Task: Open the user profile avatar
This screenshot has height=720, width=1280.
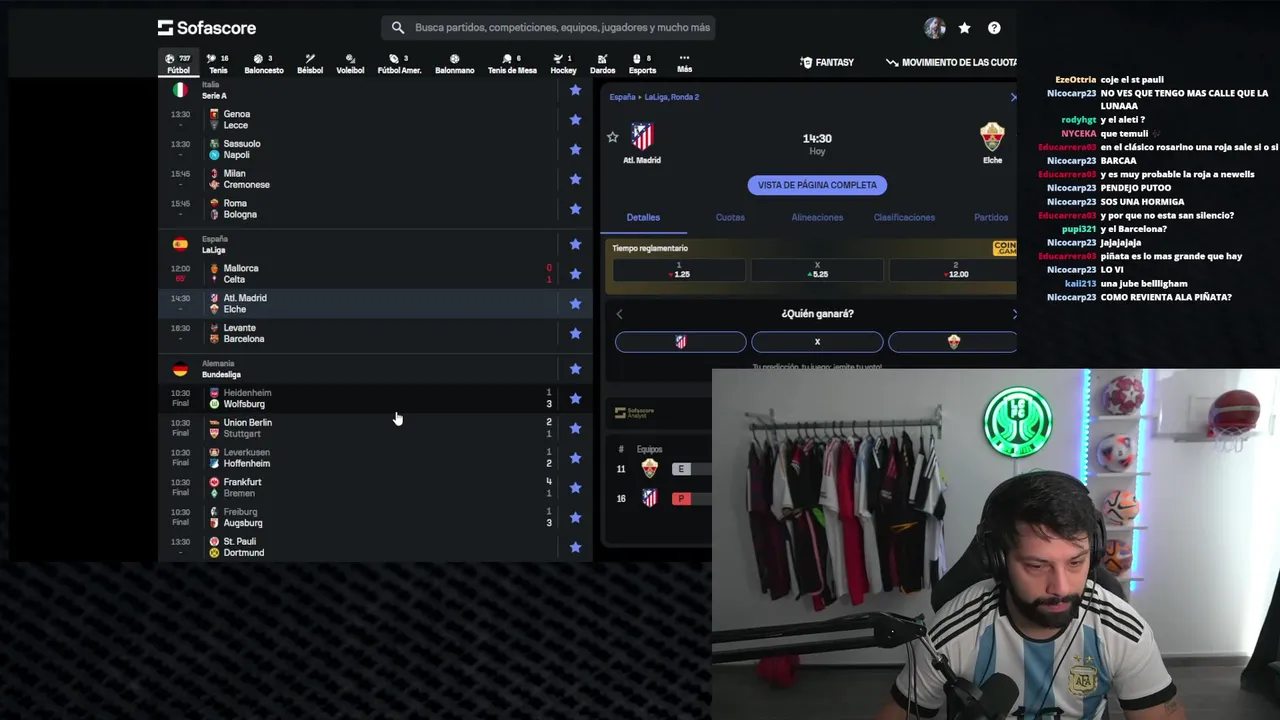Action: [x=935, y=28]
